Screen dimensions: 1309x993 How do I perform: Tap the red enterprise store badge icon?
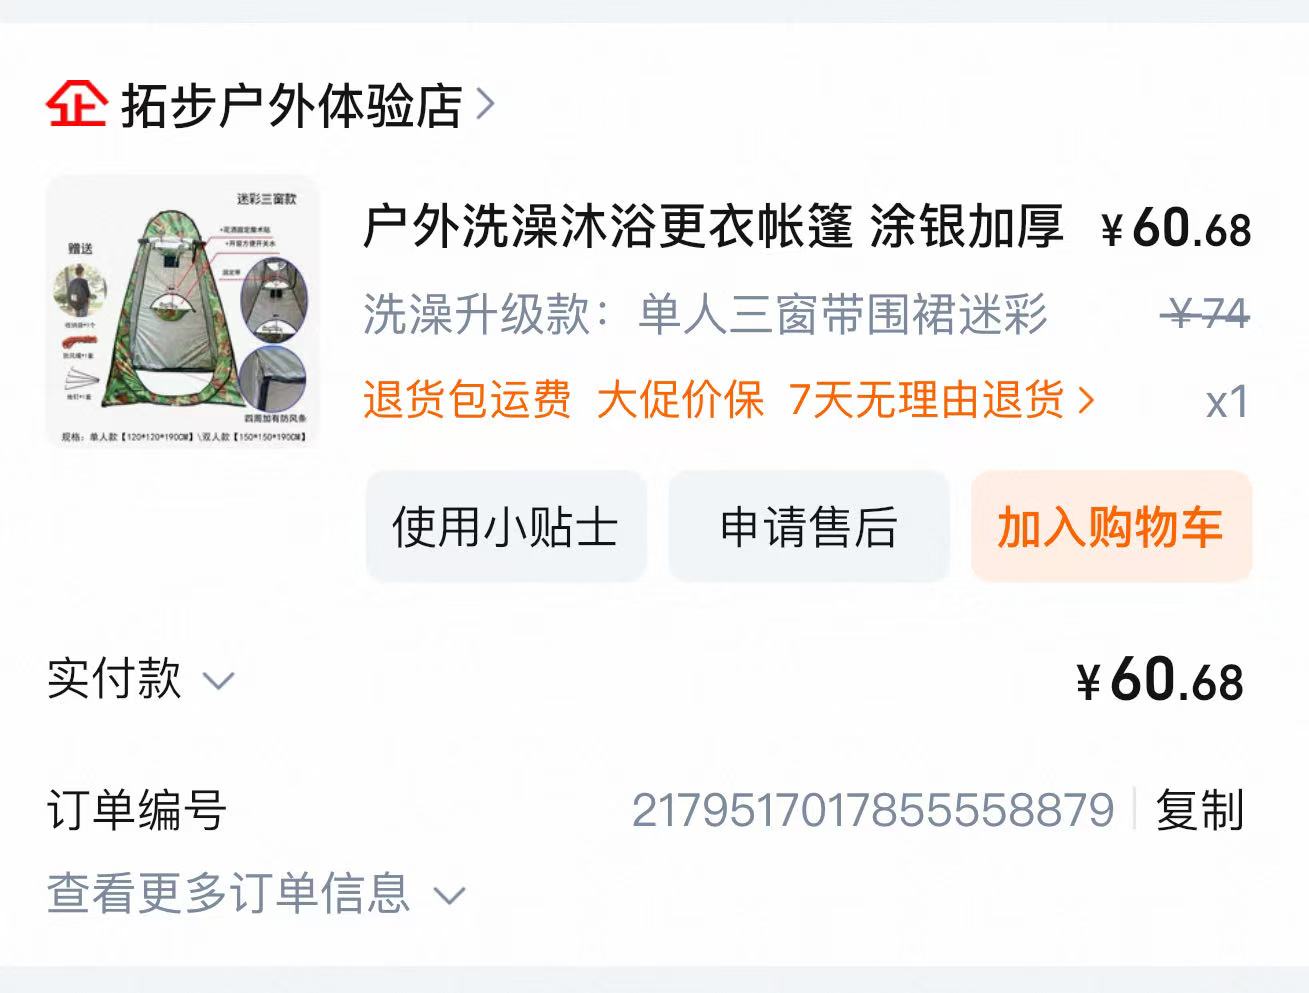pos(76,103)
